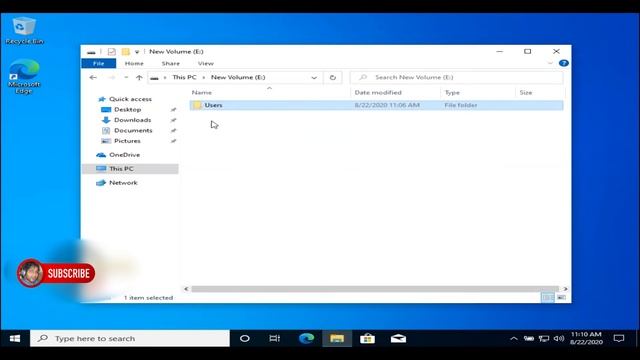Click the Search New Volume (E:) field
Screen dimensions: 640x360
[456, 77]
